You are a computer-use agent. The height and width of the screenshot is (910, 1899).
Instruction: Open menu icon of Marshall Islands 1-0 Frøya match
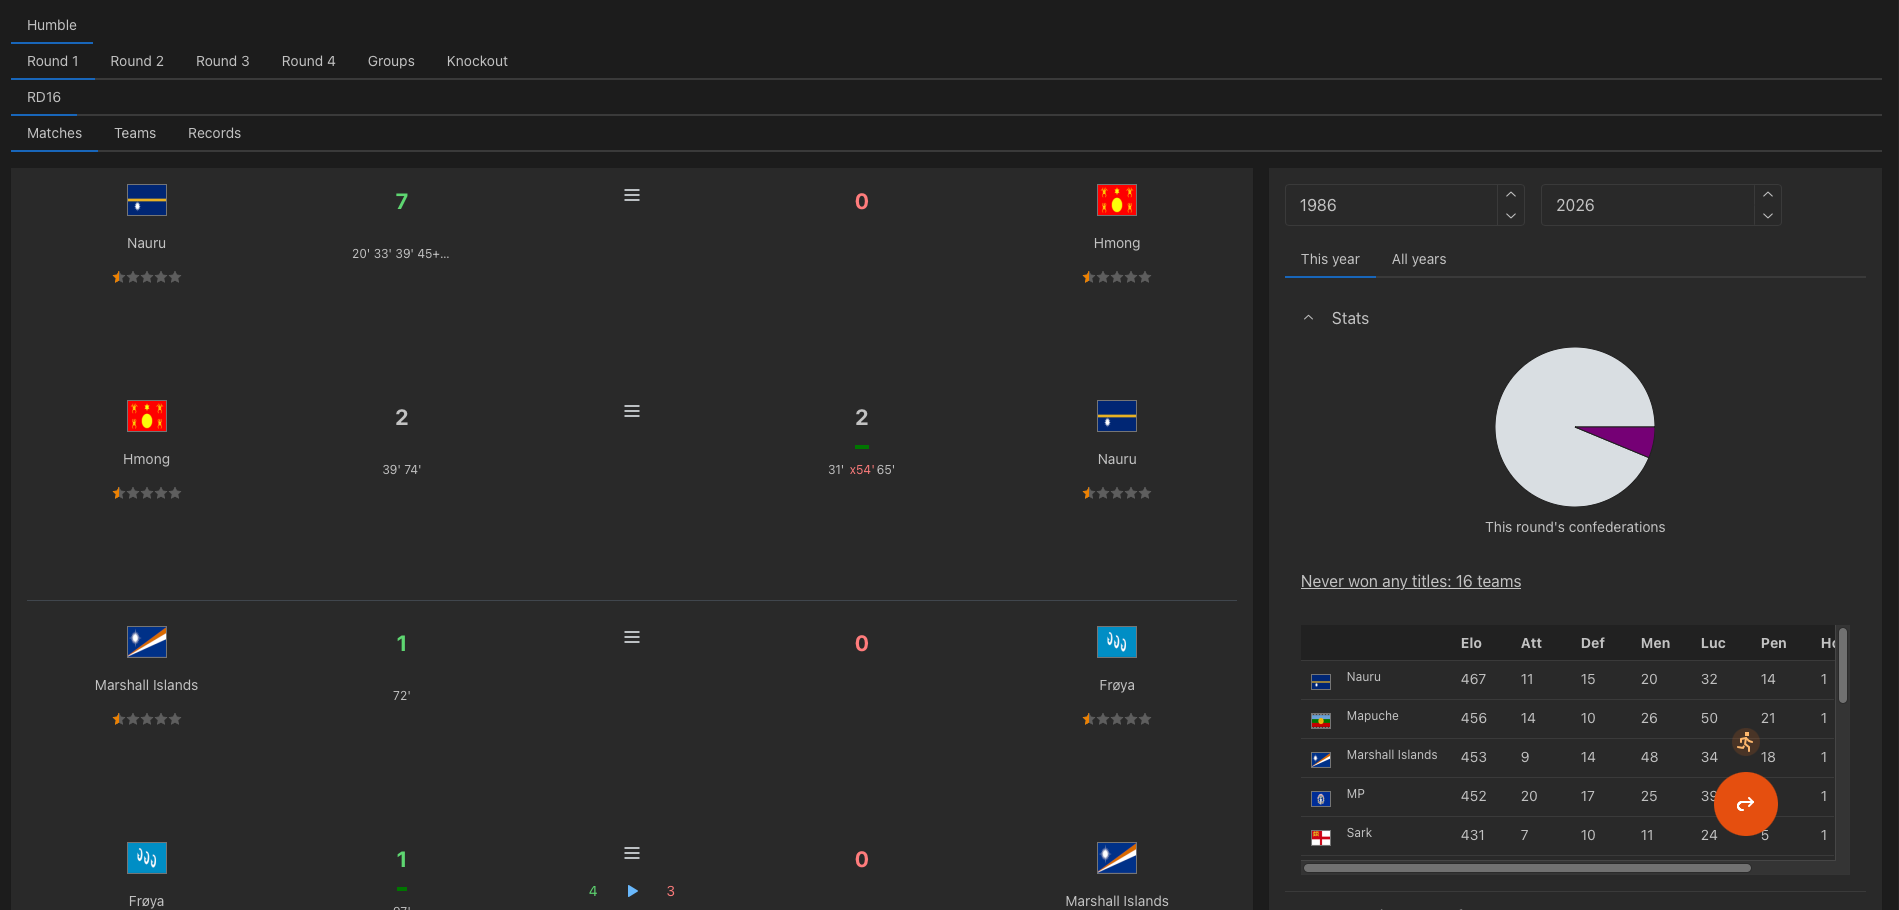[x=632, y=638]
